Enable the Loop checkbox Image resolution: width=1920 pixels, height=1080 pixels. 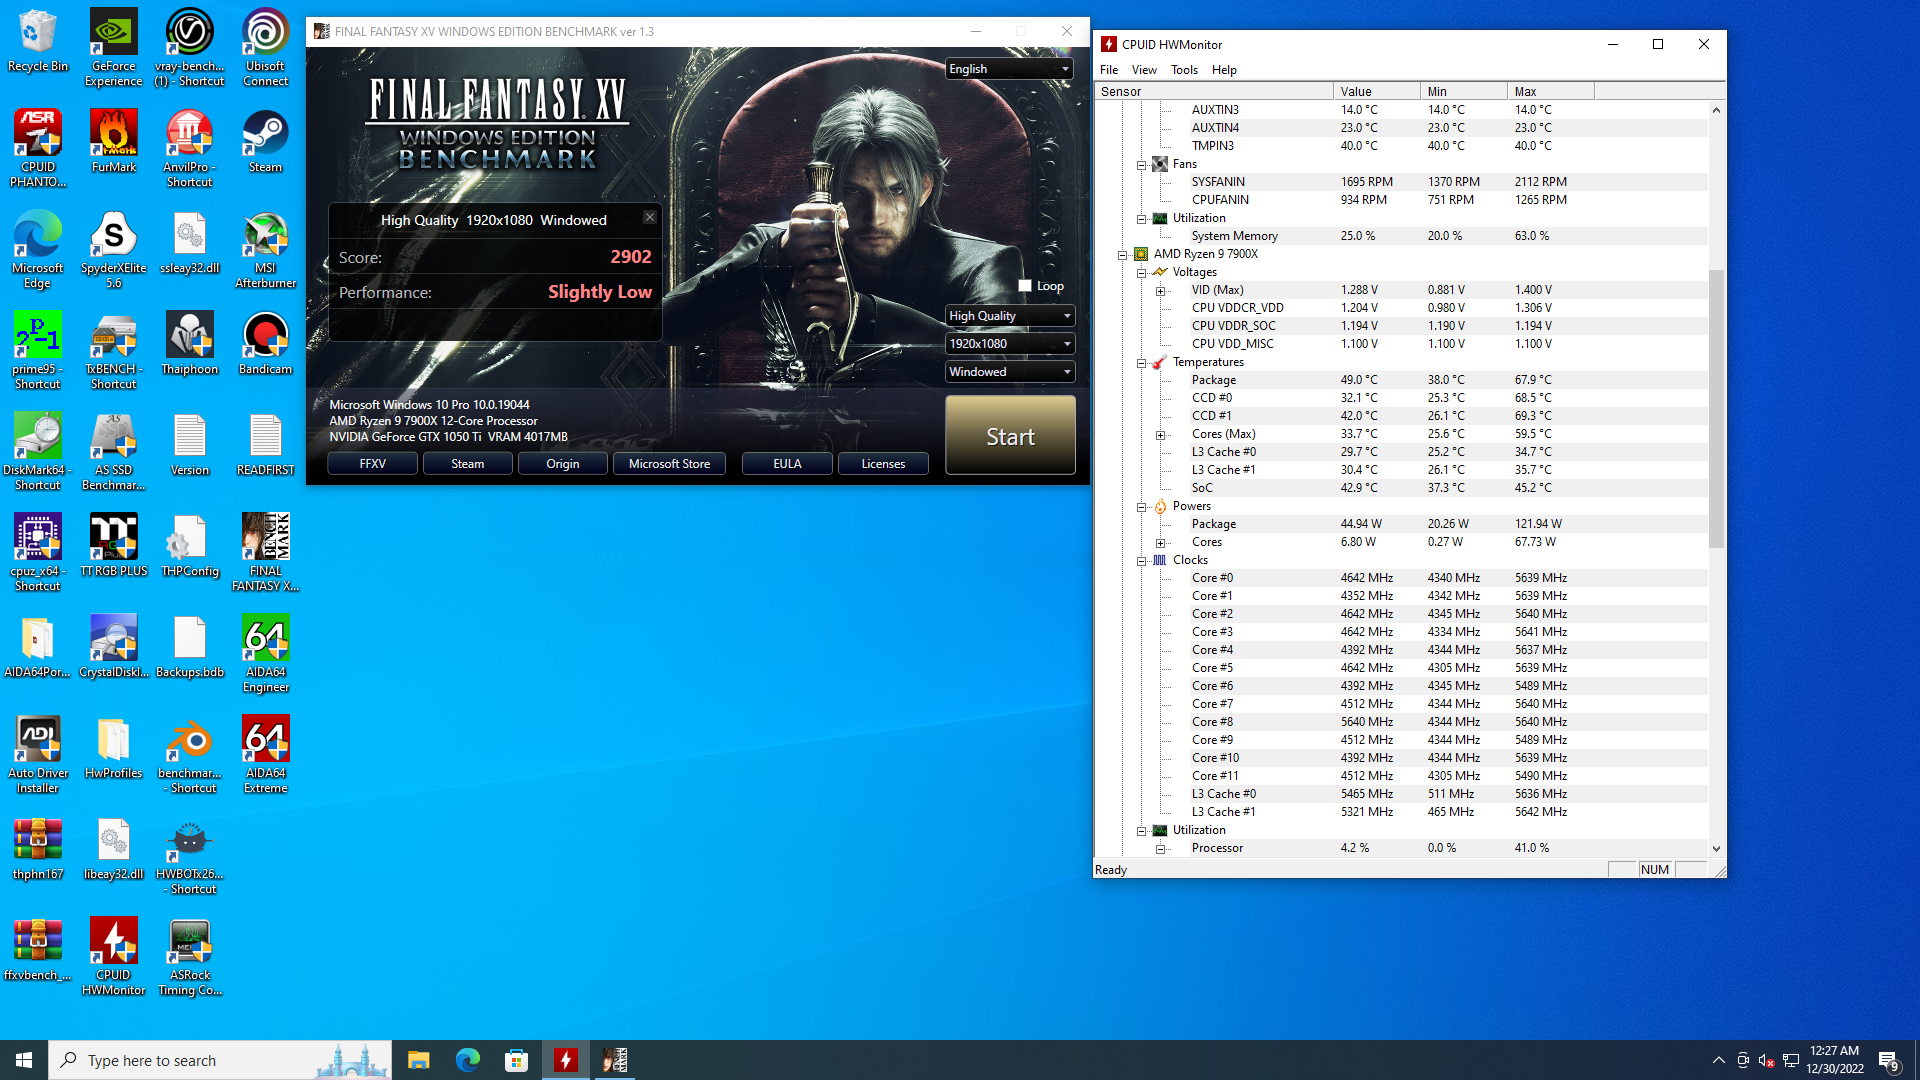(x=1025, y=286)
